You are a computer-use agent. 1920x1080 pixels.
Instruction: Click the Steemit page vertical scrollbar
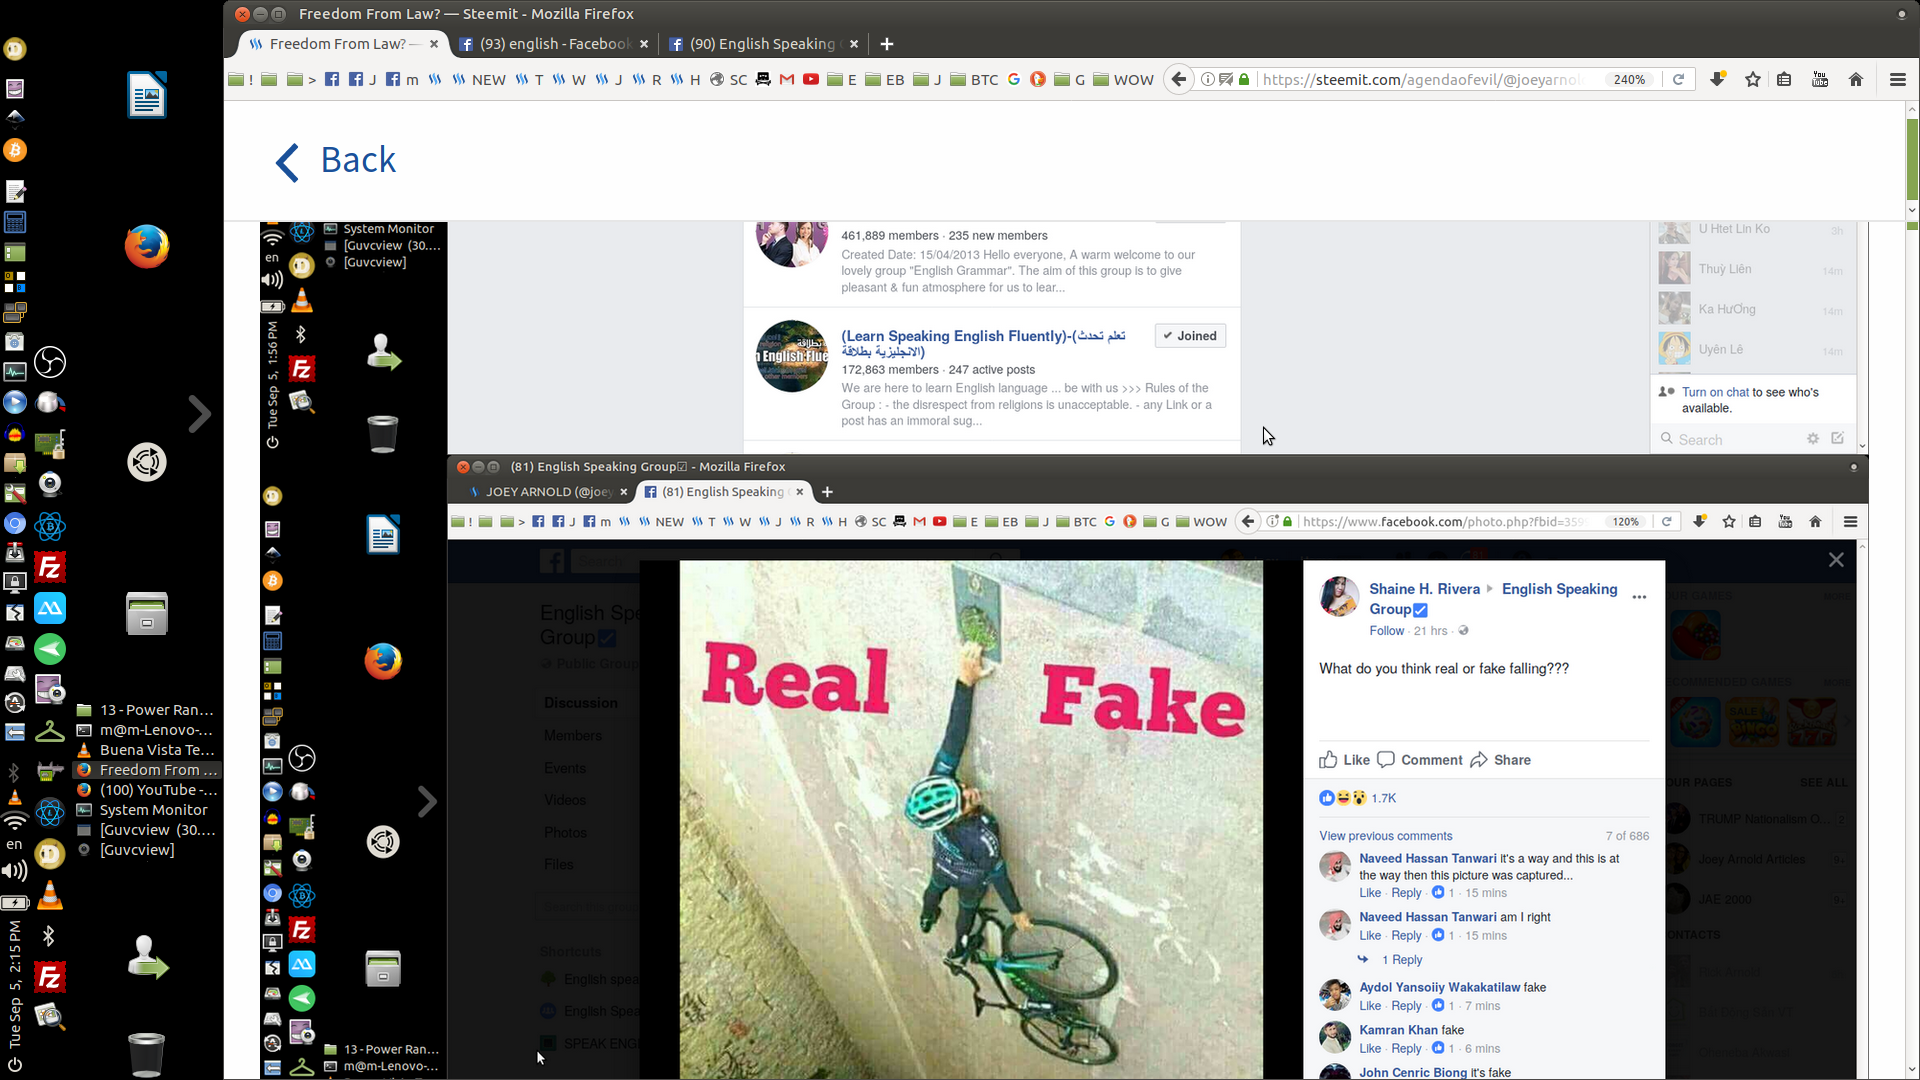tap(1912, 160)
